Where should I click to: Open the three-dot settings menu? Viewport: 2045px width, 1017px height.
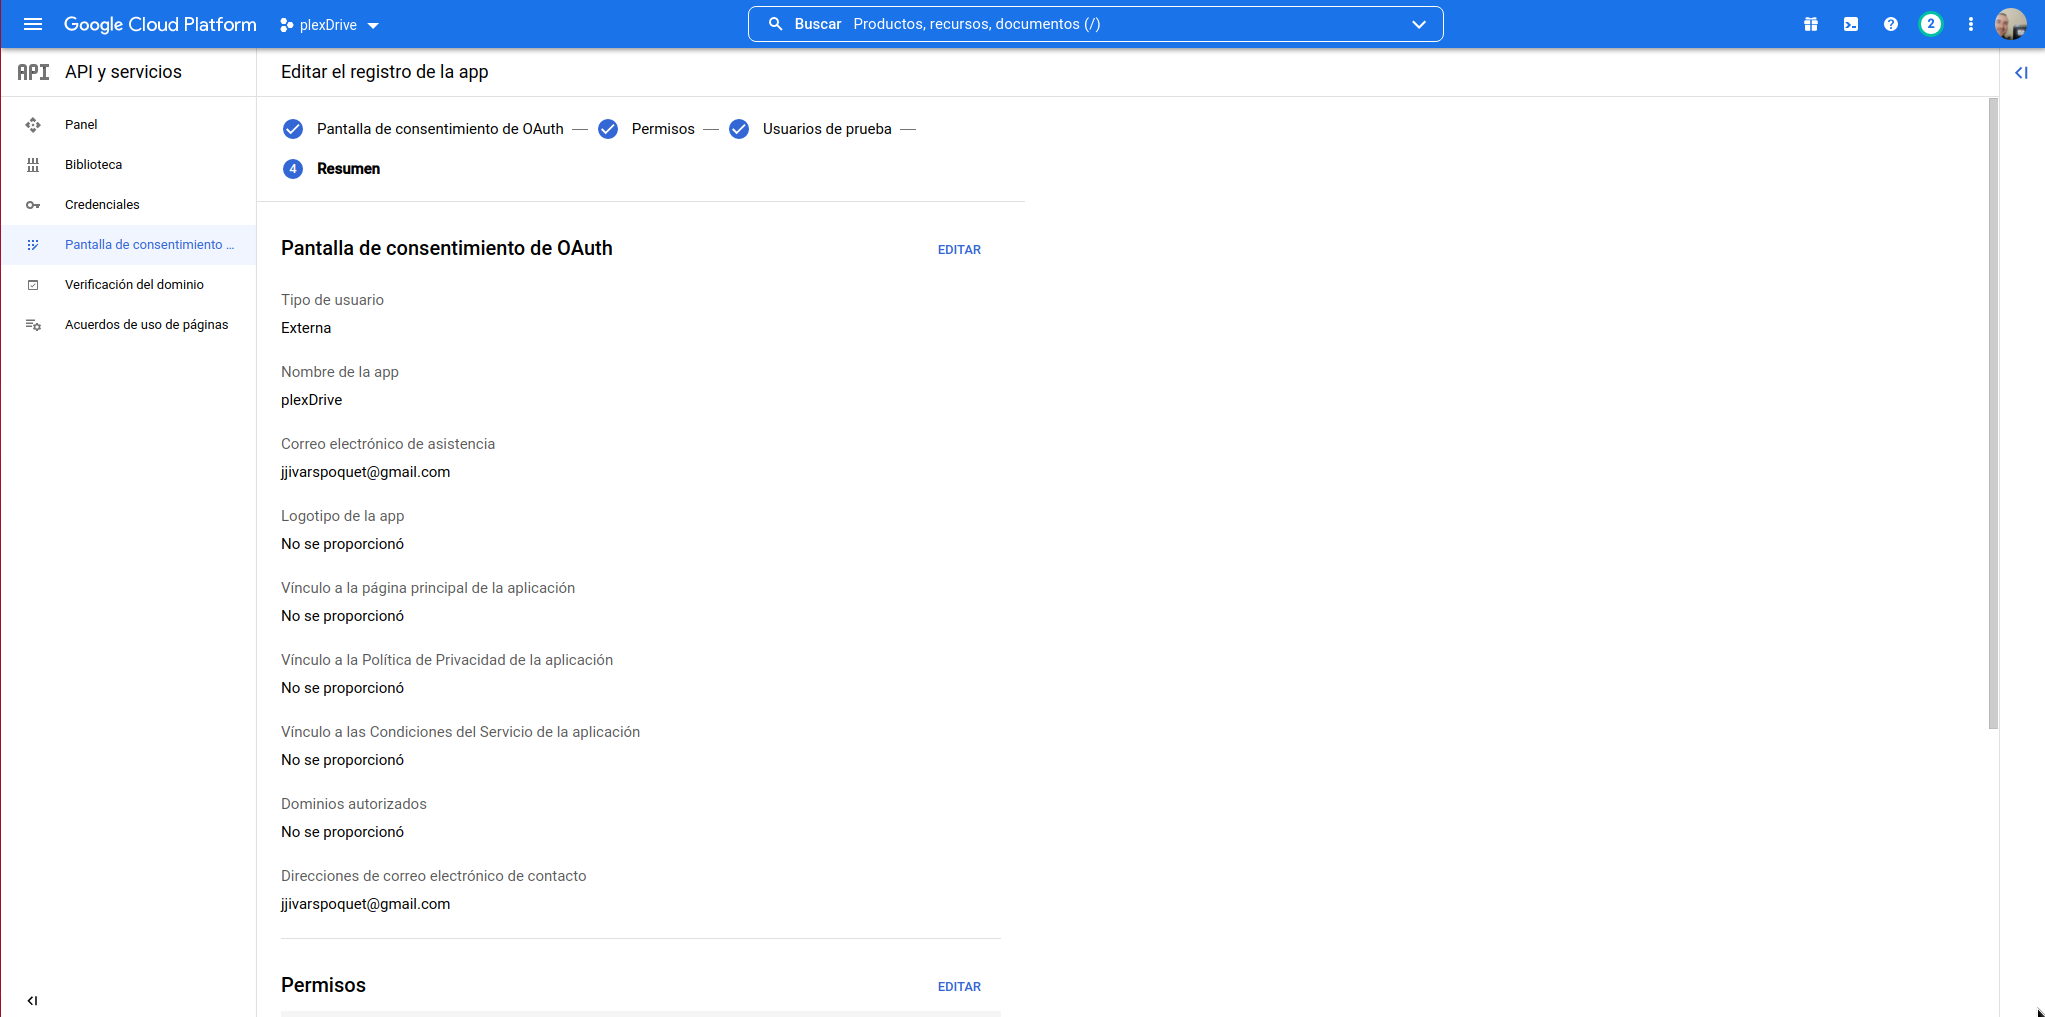click(x=1971, y=24)
